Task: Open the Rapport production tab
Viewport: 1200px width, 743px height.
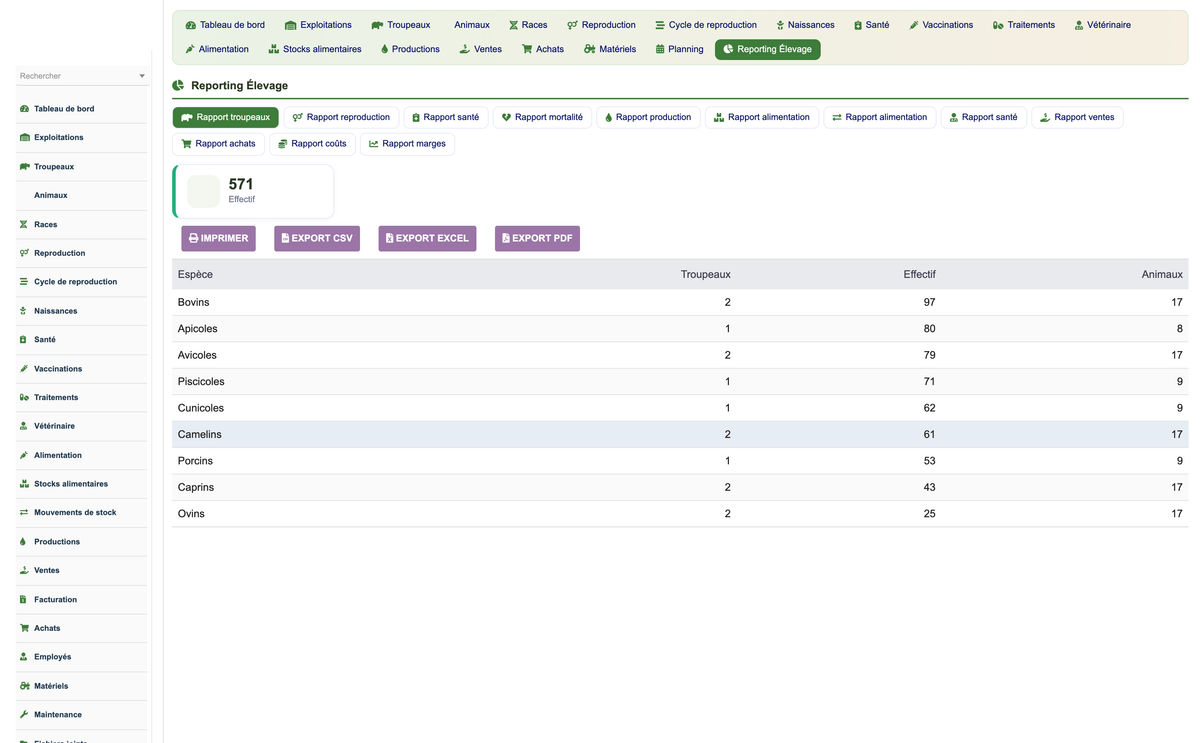Action: pos(648,117)
